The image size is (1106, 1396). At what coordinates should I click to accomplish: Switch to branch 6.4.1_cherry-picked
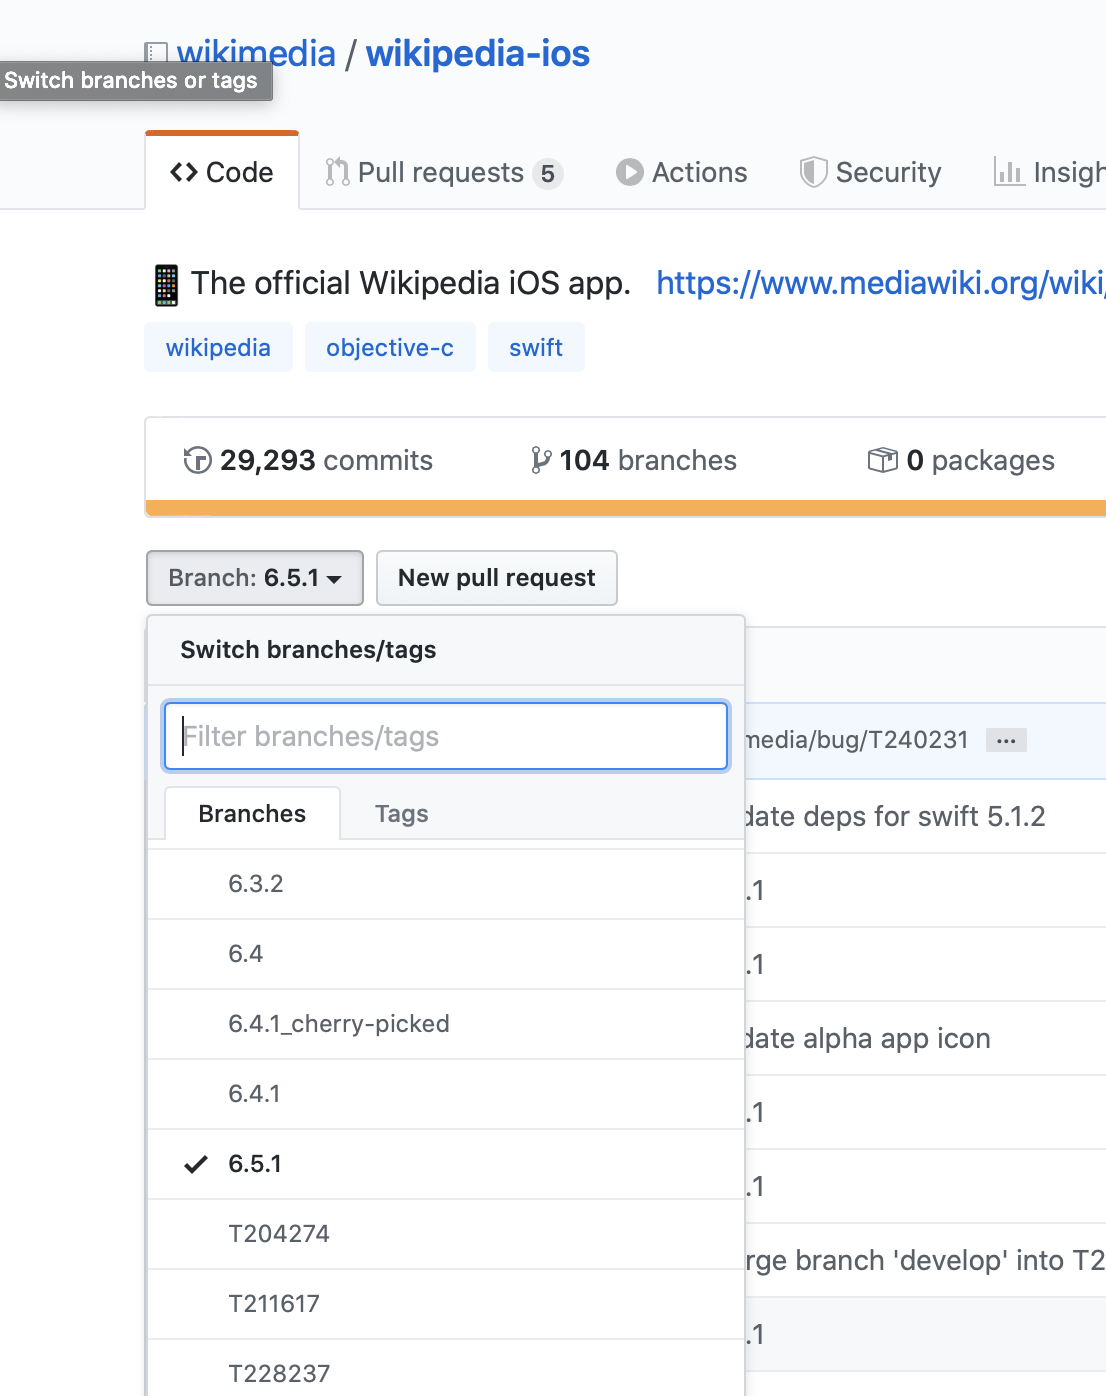click(x=338, y=1024)
